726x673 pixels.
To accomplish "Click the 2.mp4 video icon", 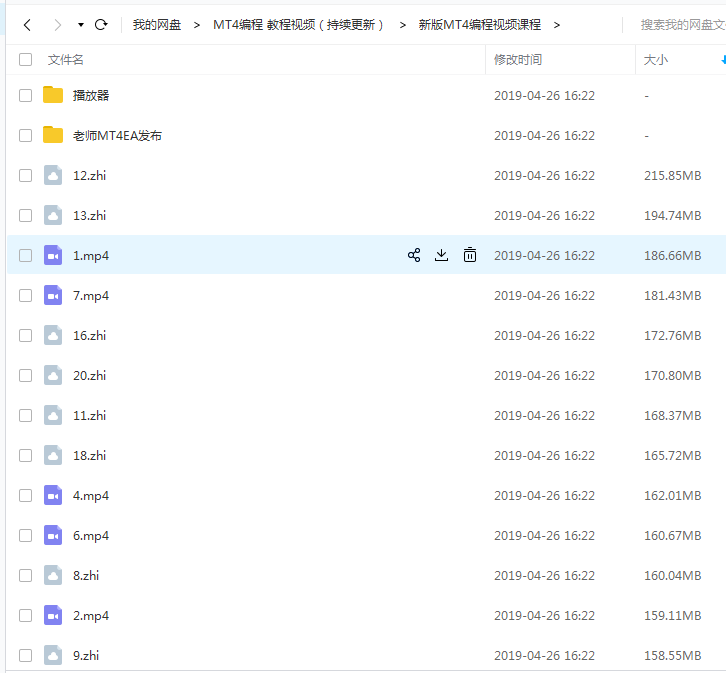I will [53, 615].
